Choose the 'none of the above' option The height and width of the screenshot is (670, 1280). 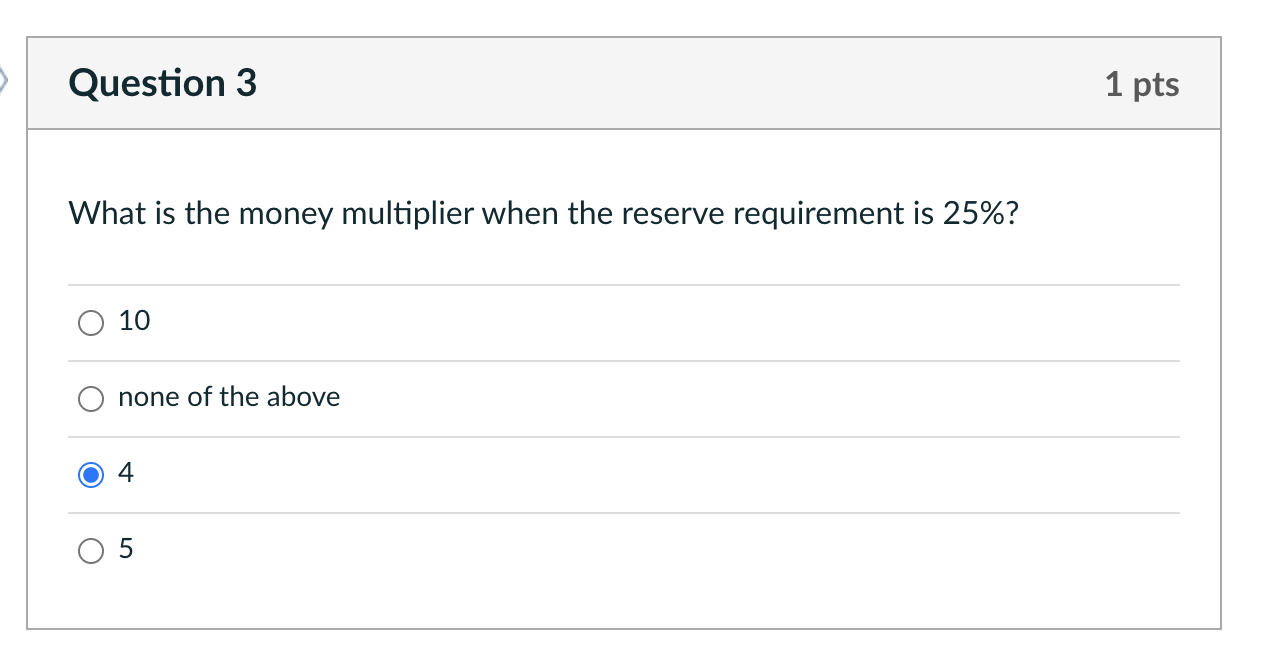90,398
